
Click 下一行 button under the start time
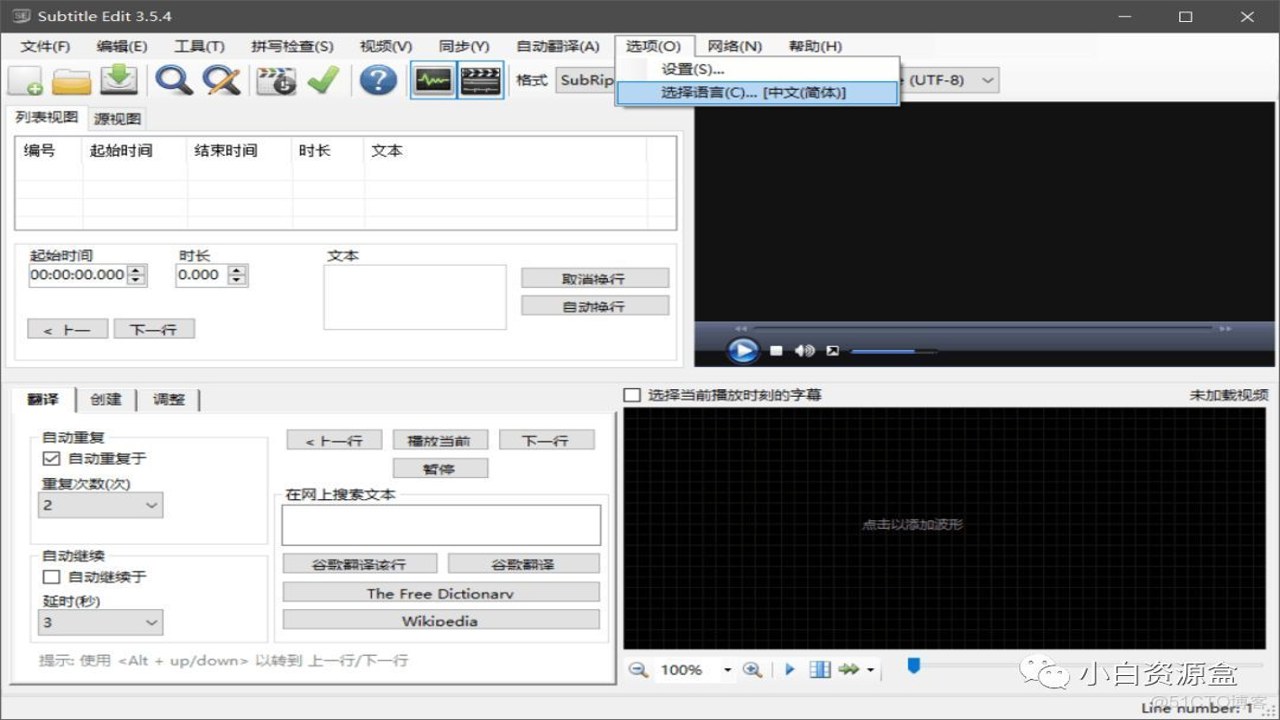pyautogui.click(x=154, y=329)
